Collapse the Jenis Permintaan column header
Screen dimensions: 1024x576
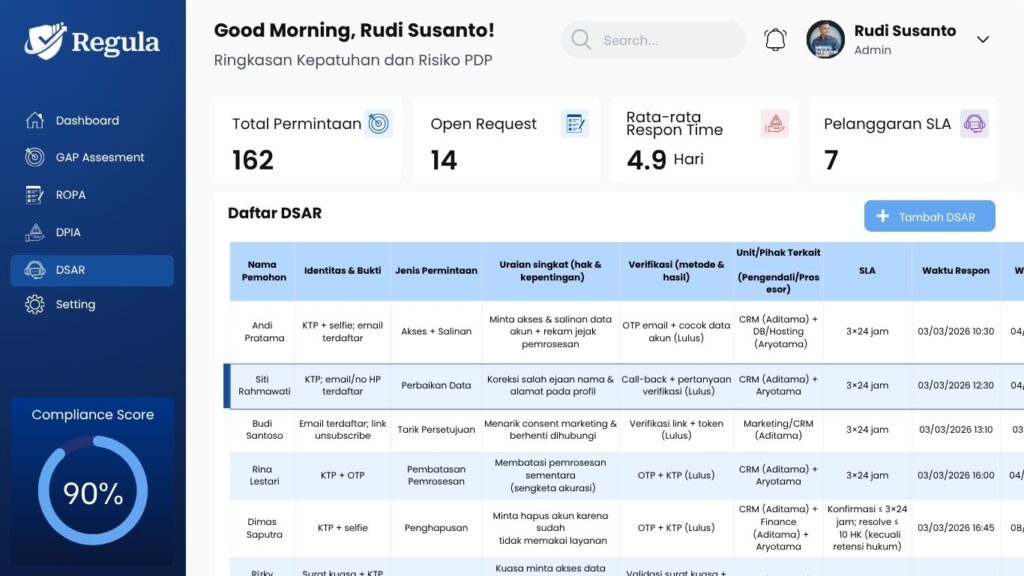click(x=436, y=270)
